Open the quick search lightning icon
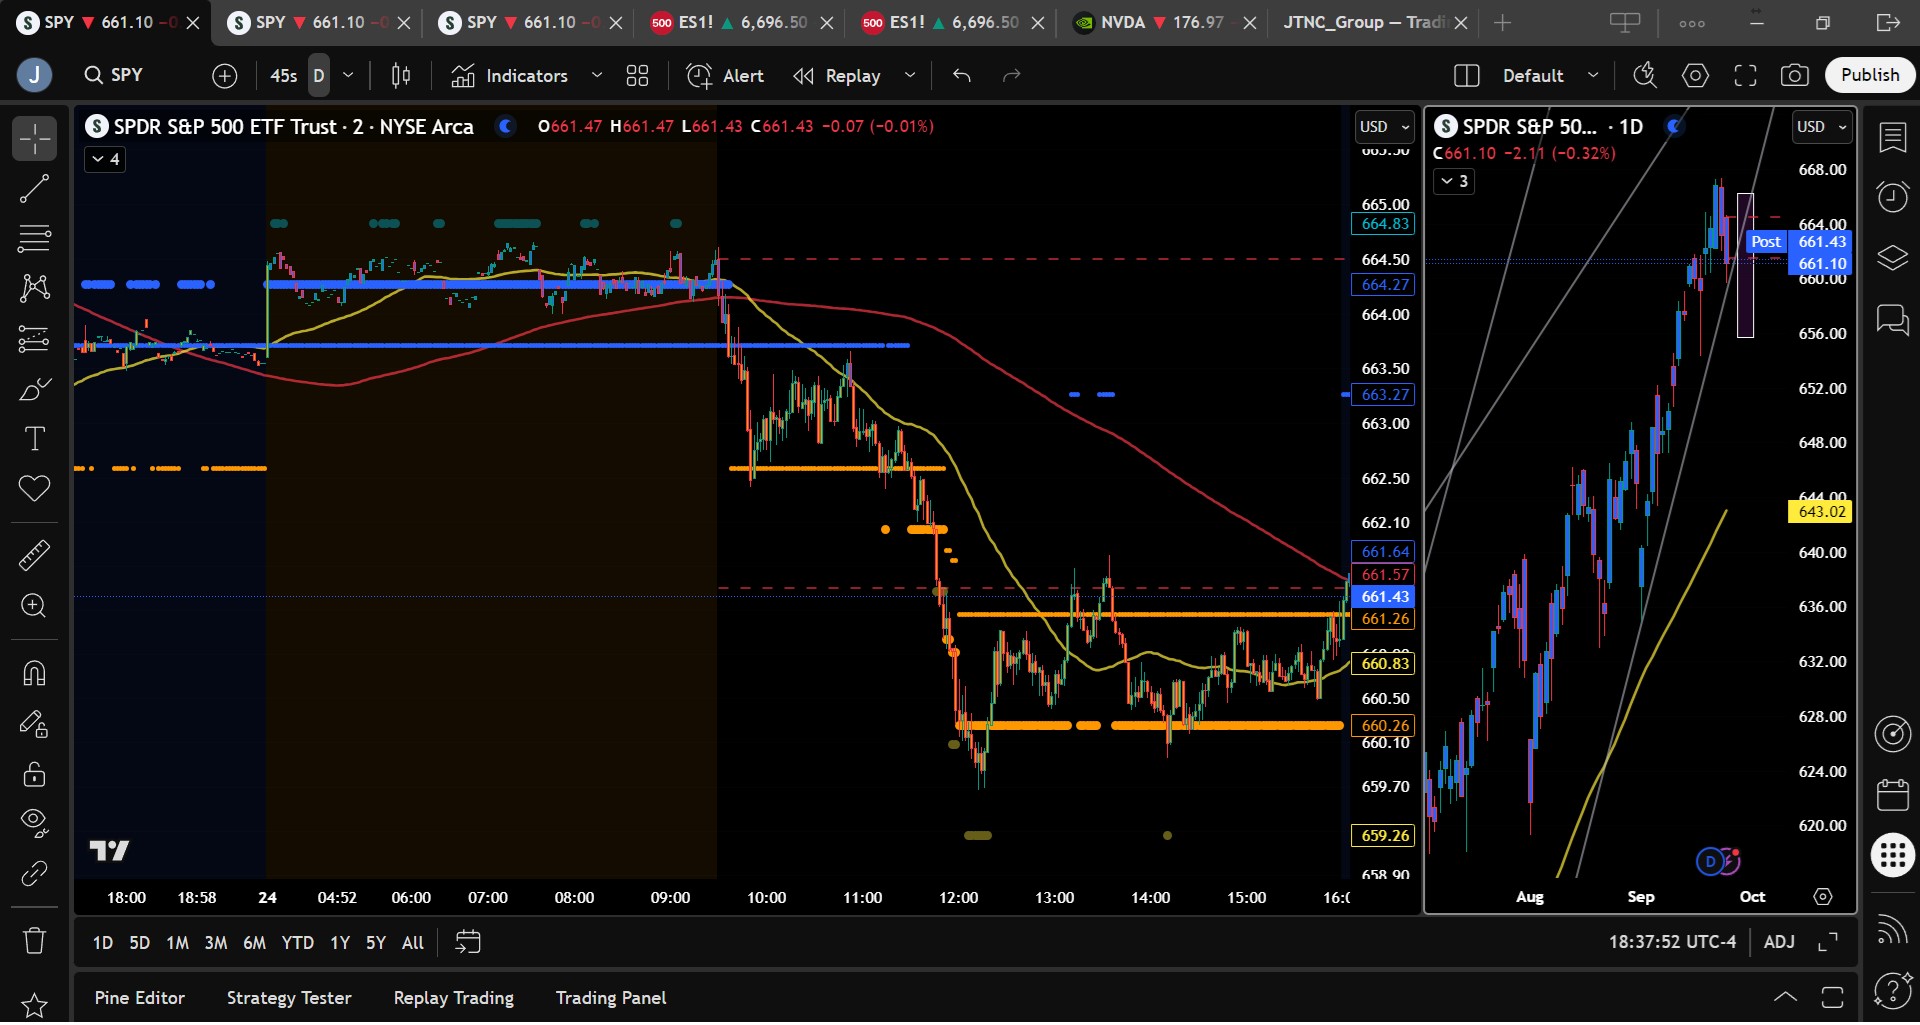Viewport: 1920px width, 1025px height. (x=1645, y=76)
